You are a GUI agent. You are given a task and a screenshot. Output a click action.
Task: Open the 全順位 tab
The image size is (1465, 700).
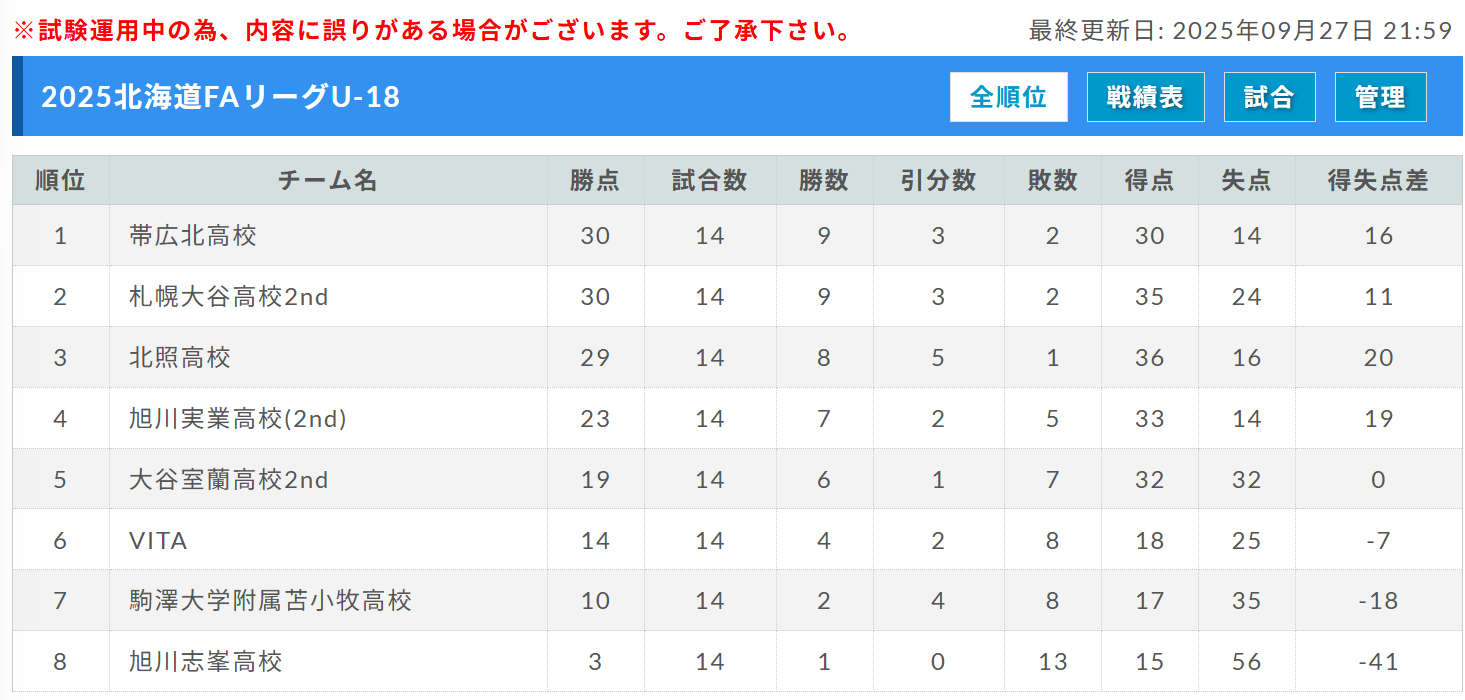click(1008, 97)
